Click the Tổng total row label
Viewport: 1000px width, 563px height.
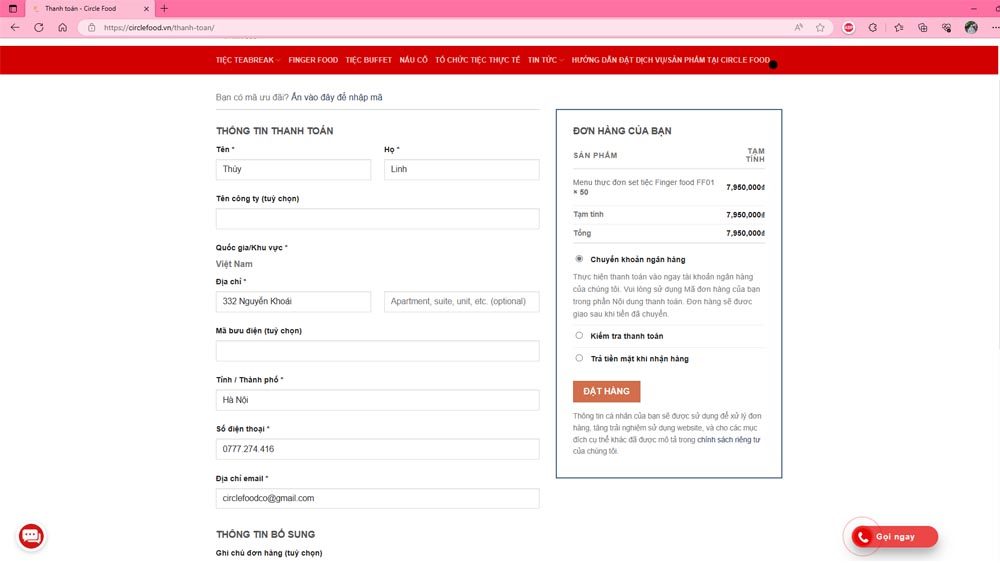[x=582, y=233]
